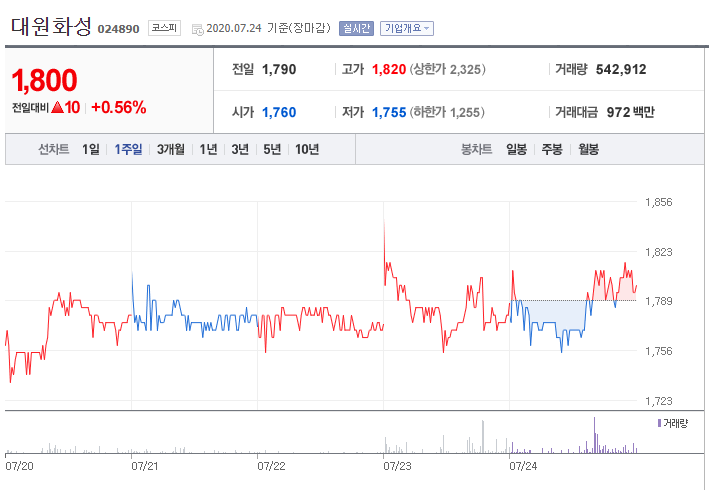Click the 봉차트 label
The width and height of the screenshot is (709, 490).
(476, 149)
